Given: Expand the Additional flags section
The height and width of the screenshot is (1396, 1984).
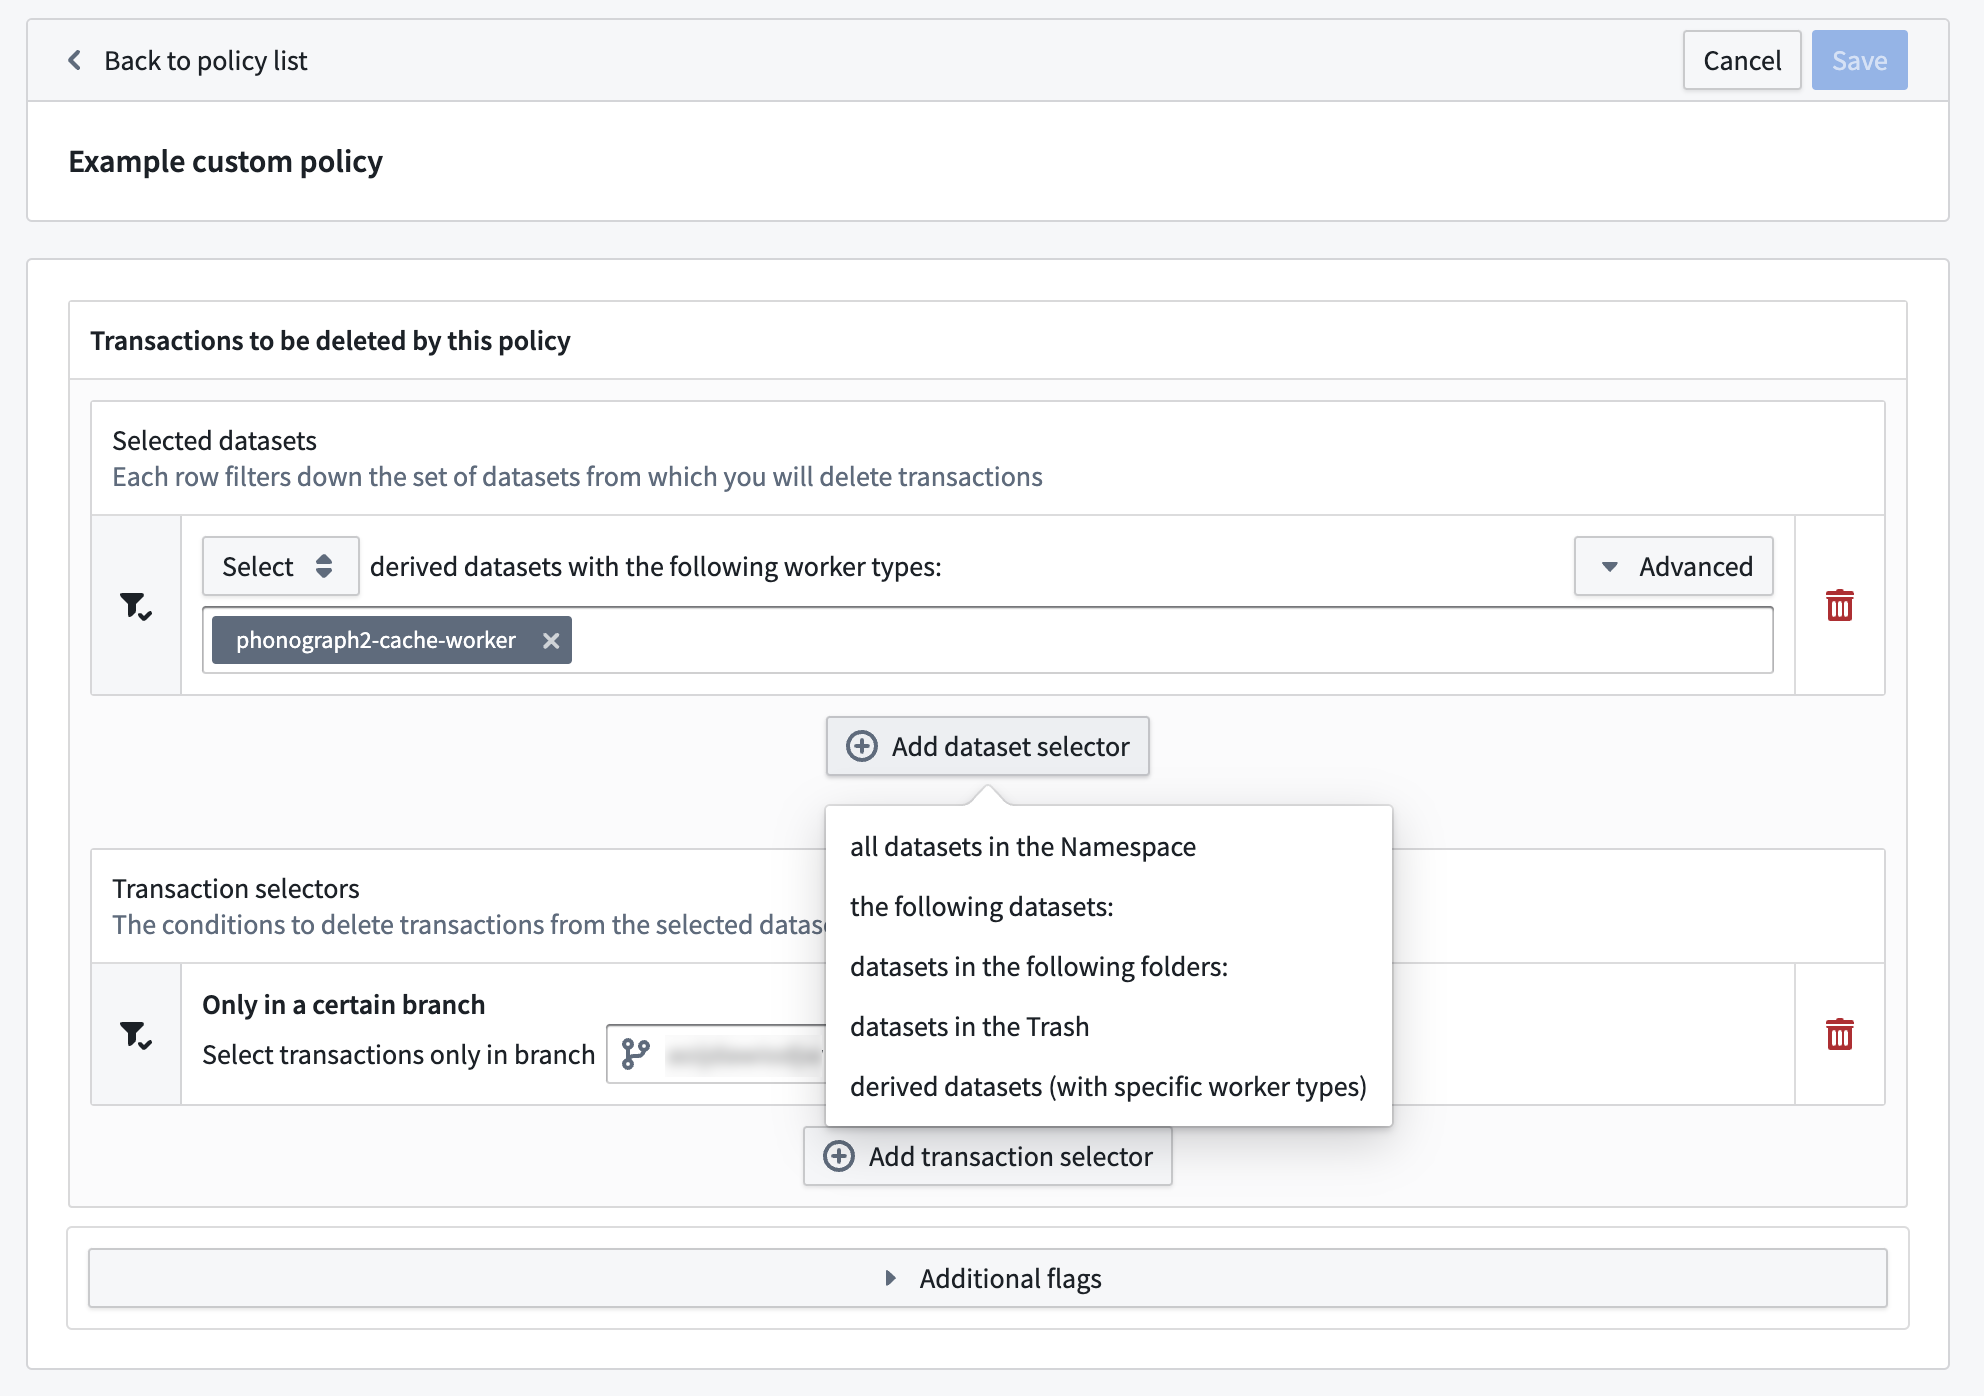Looking at the screenshot, I should 988,1279.
